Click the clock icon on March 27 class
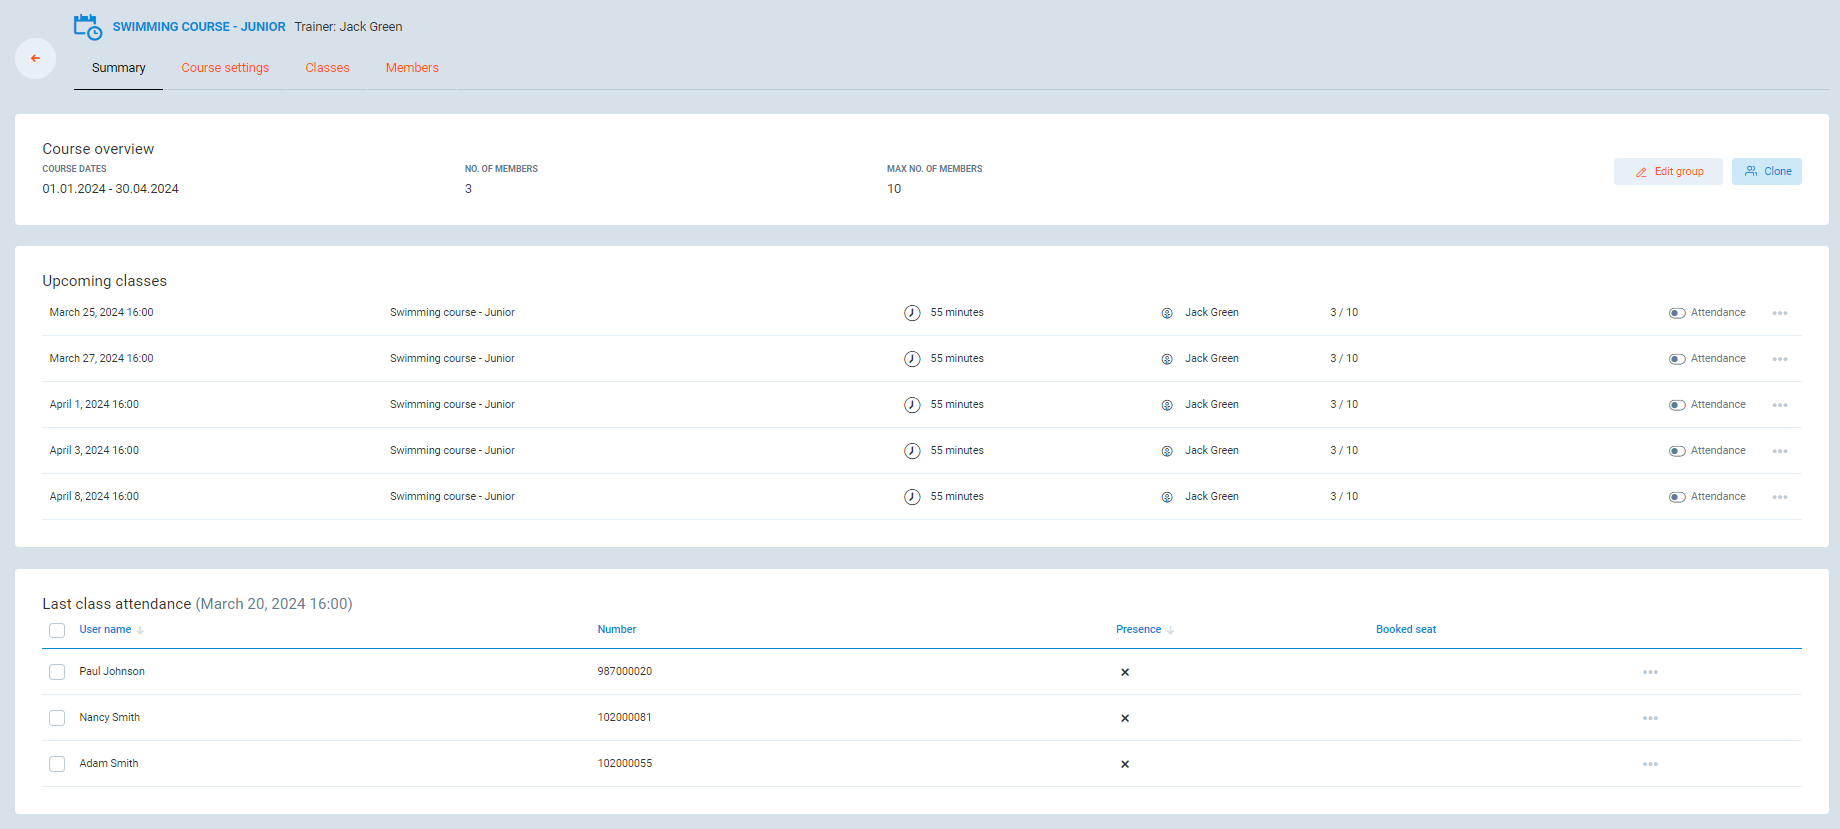1840x829 pixels. pos(912,359)
